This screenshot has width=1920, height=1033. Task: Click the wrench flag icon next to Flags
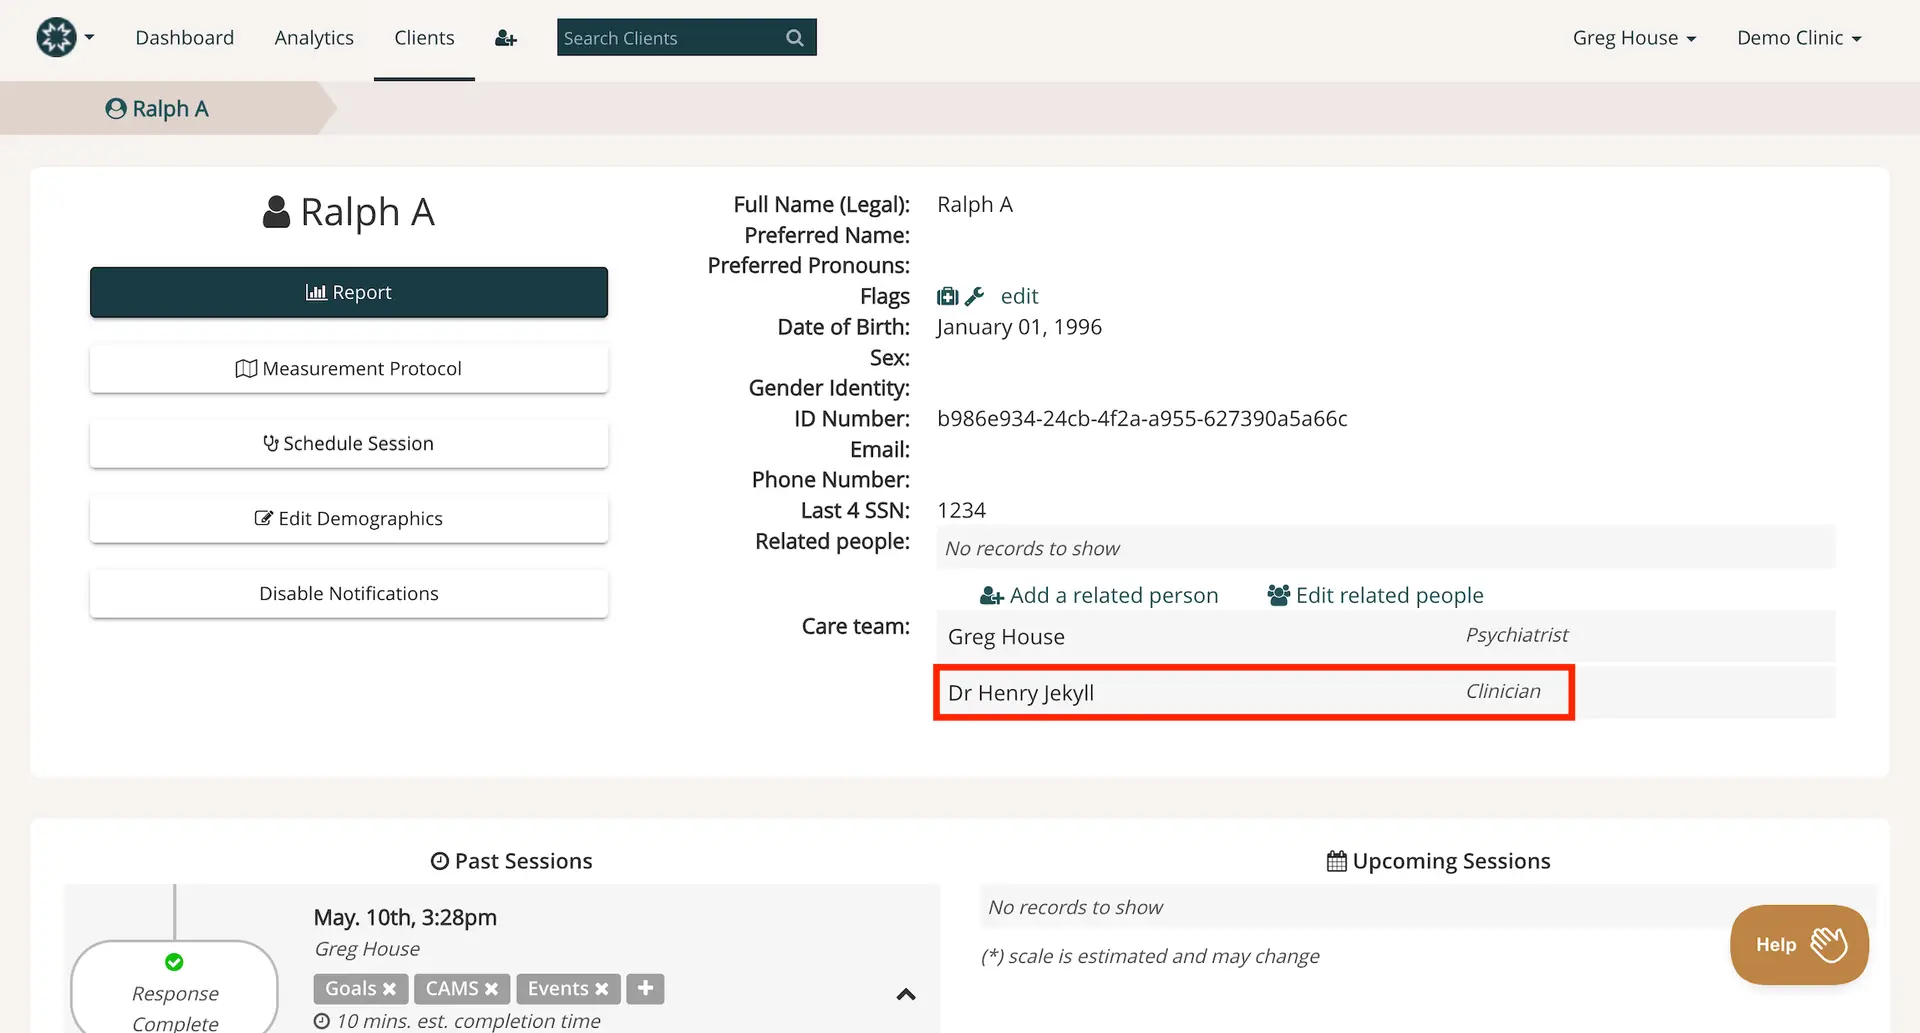pos(975,295)
